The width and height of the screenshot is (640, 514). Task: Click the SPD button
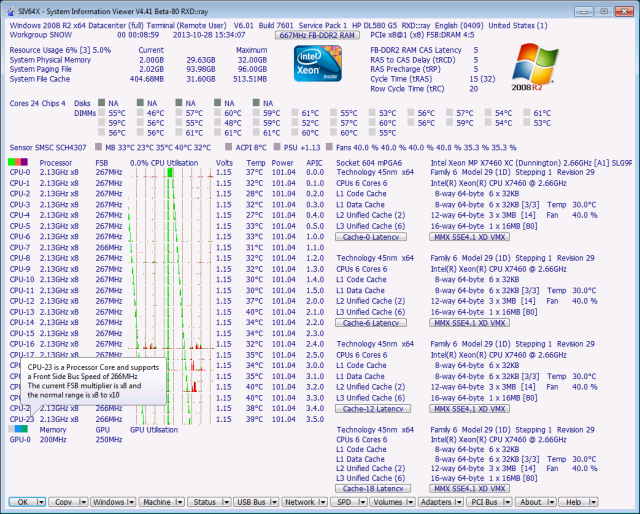point(344,502)
